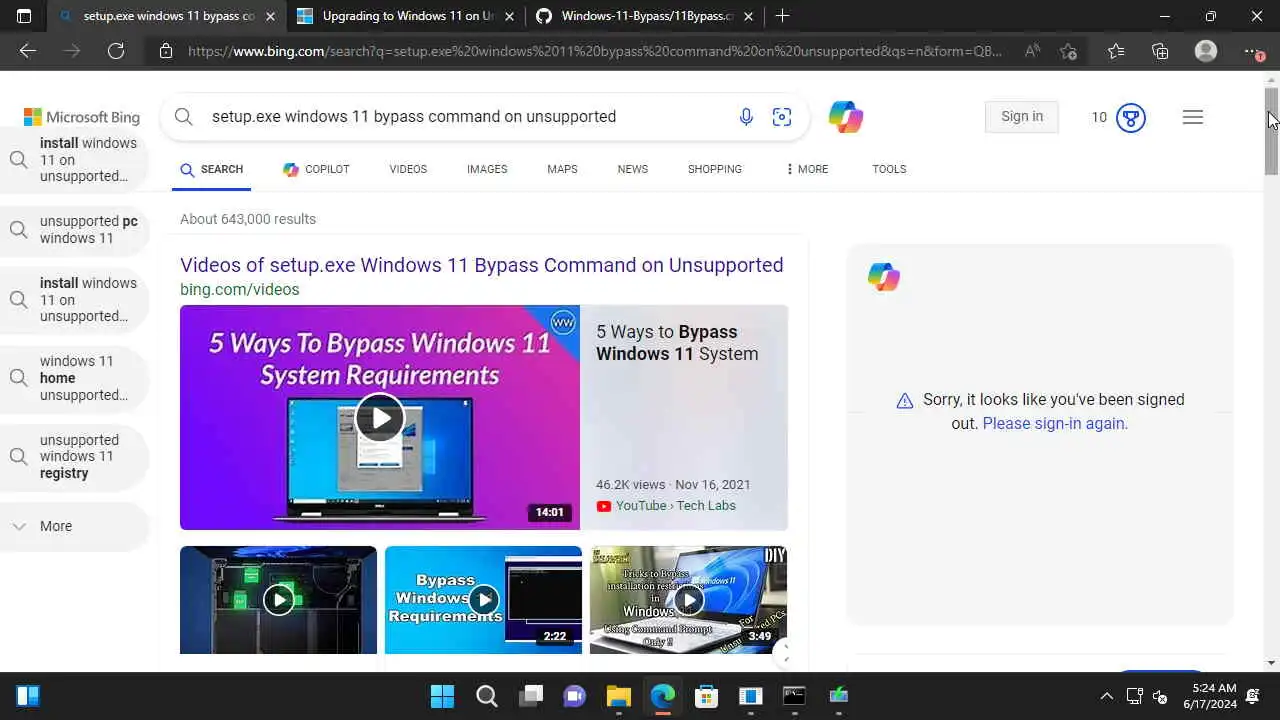Add this page to favorites
The height and width of the screenshot is (720, 1280).
pos(1068,51)
